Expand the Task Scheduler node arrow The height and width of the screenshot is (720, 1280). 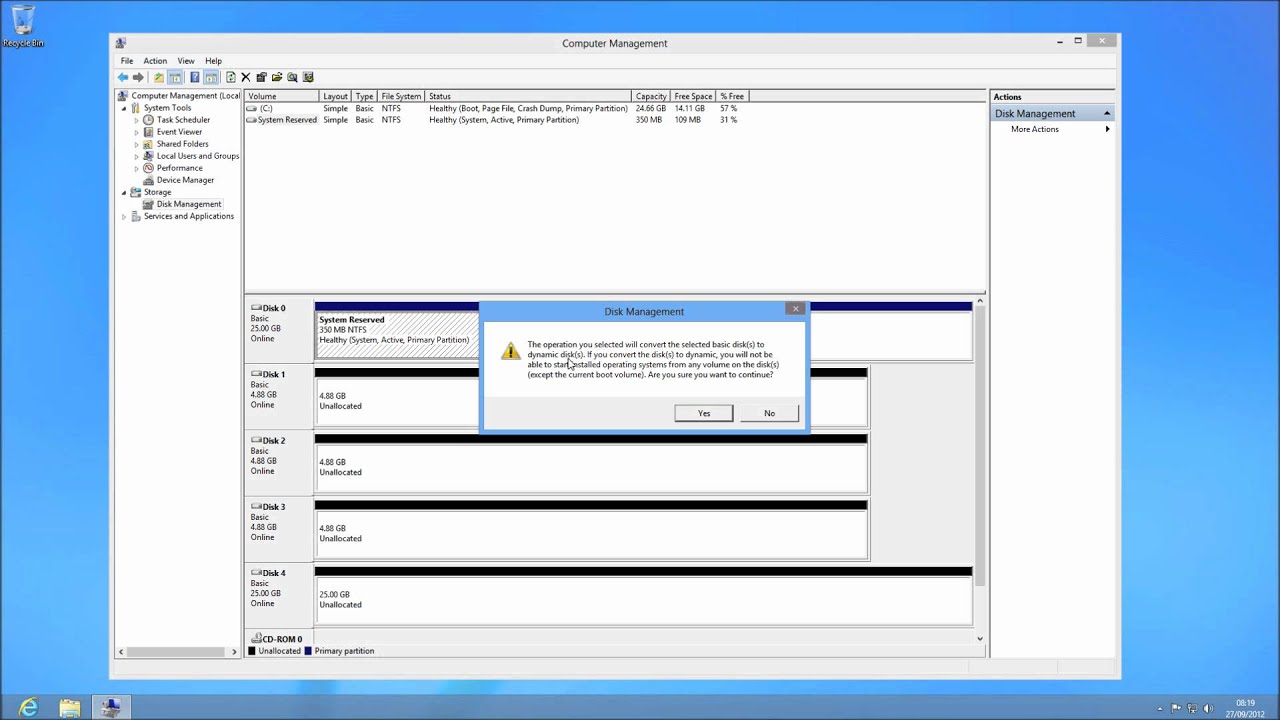pos(137,120)
